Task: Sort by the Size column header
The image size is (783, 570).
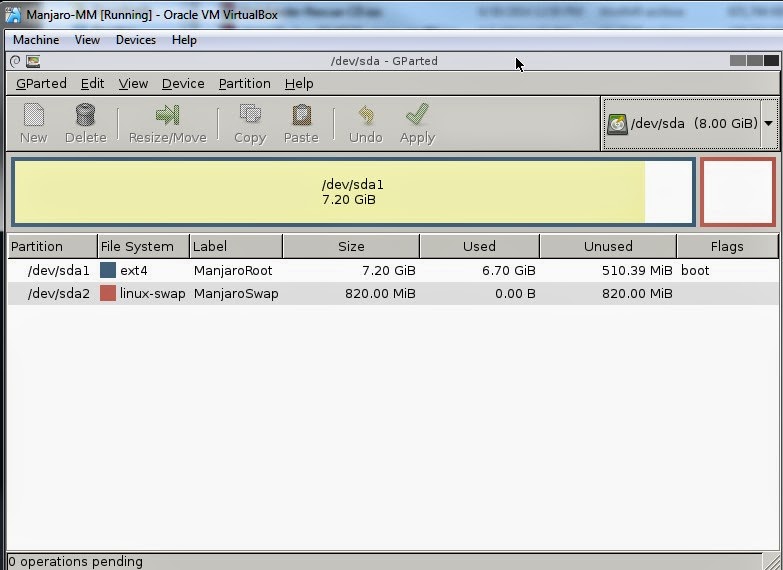Action: pos(351,246)
